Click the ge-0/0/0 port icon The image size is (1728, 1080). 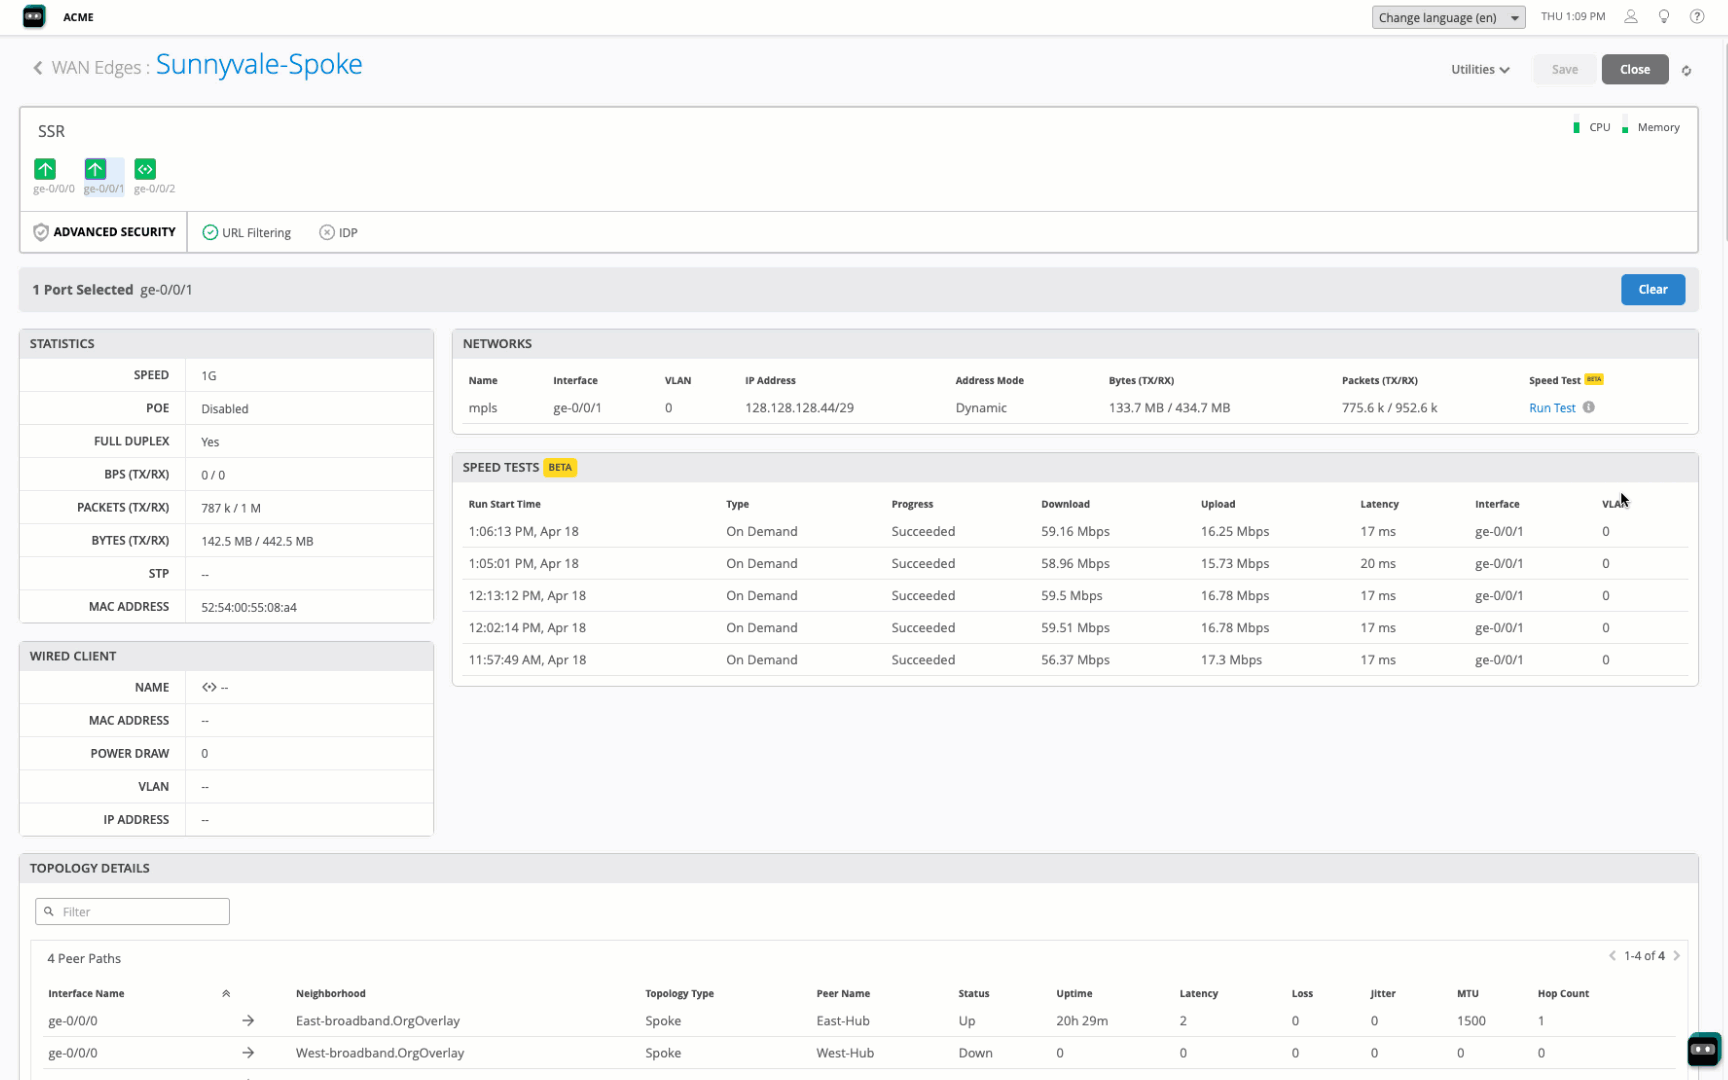[x=45, y=169]
